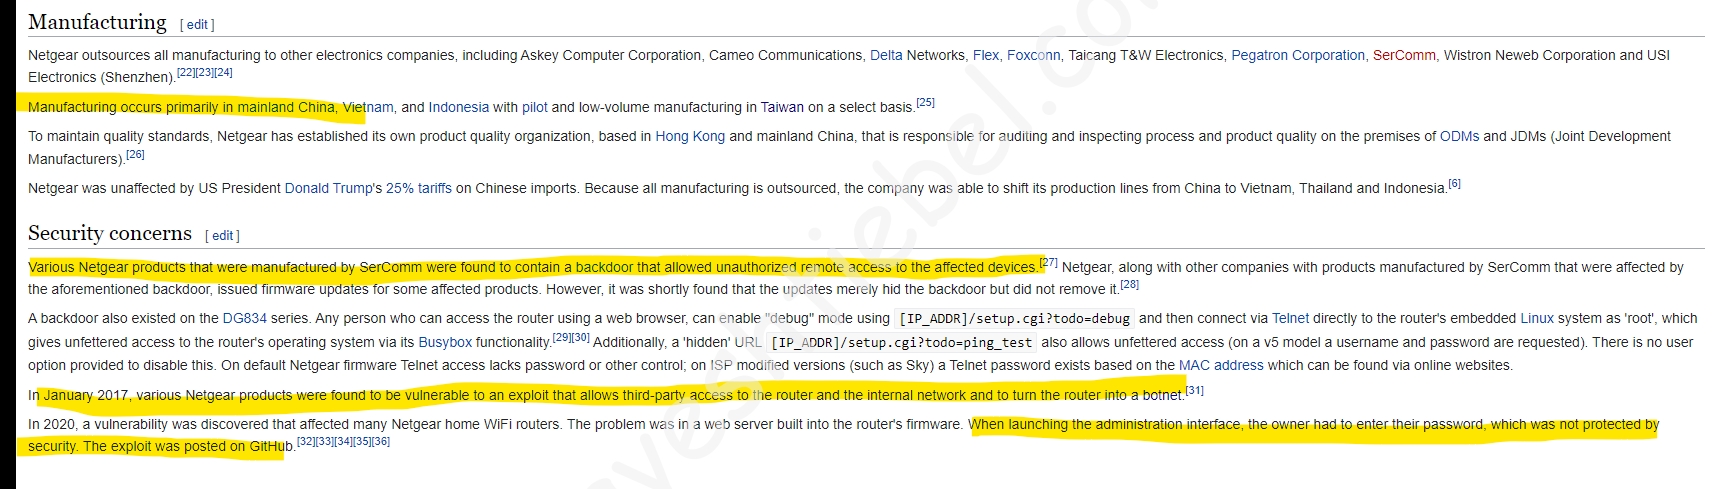
Task: Jump to citation reference 31
Action: tap(1194, 391)
